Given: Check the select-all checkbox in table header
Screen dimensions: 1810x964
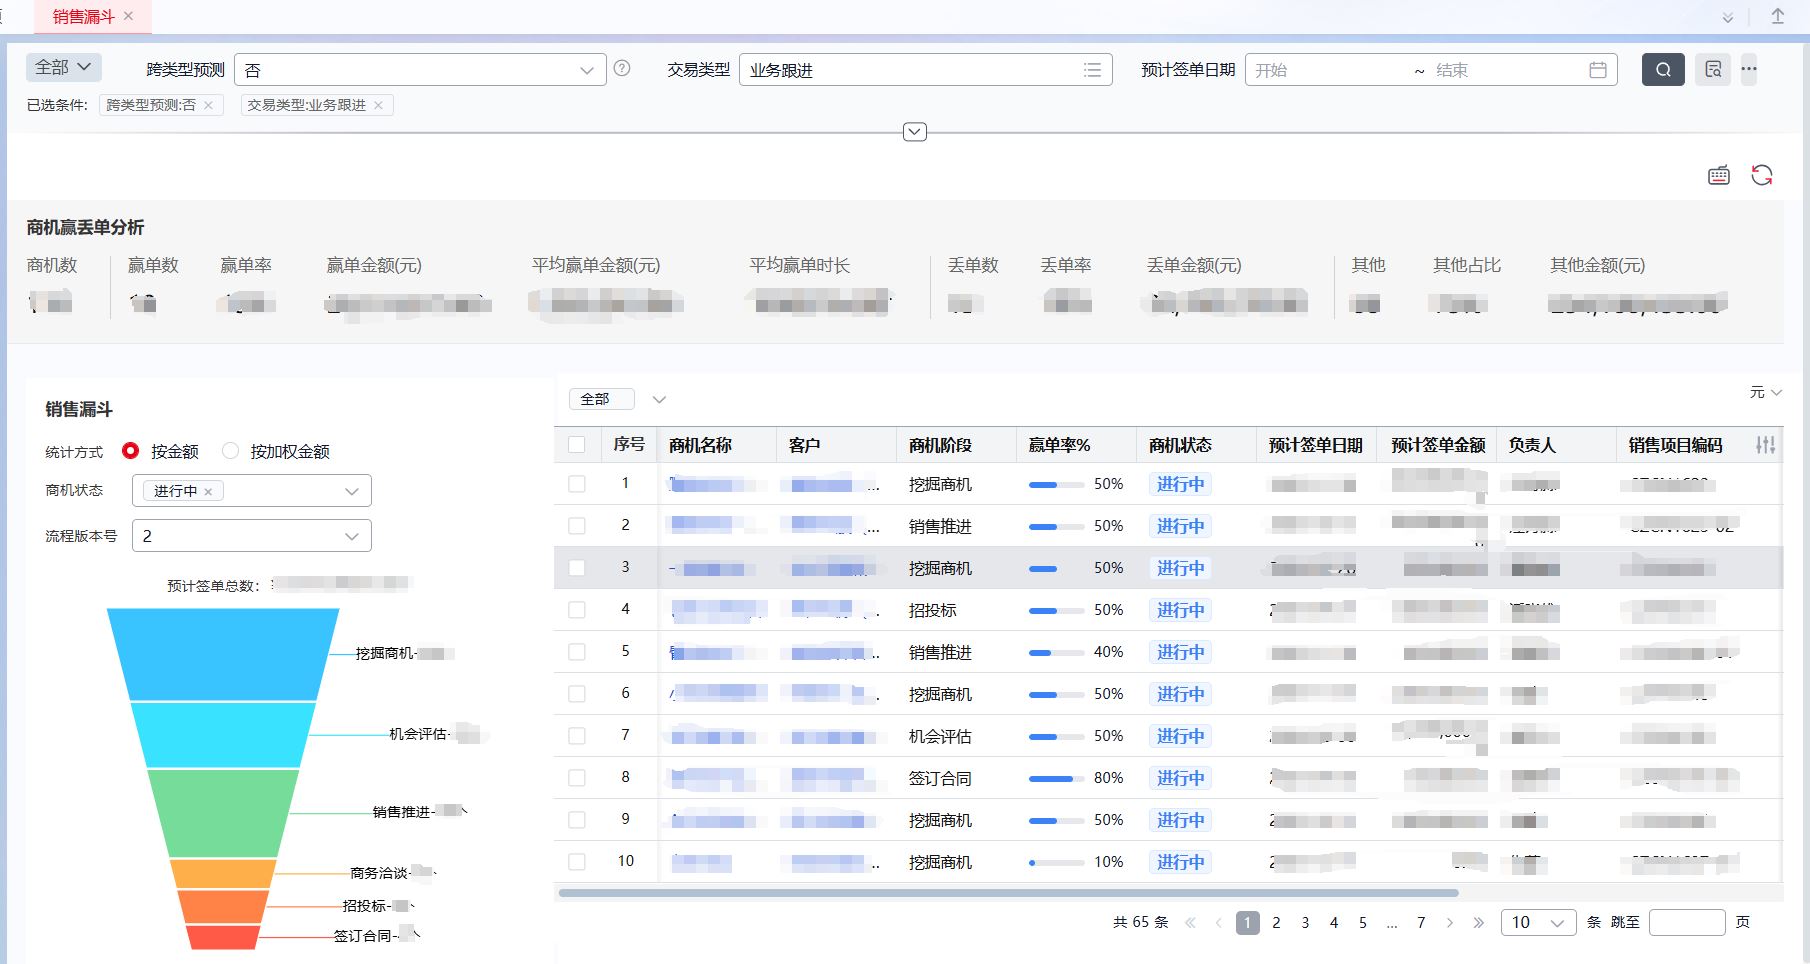Looking at the screenshot, I should click(577, 445).
